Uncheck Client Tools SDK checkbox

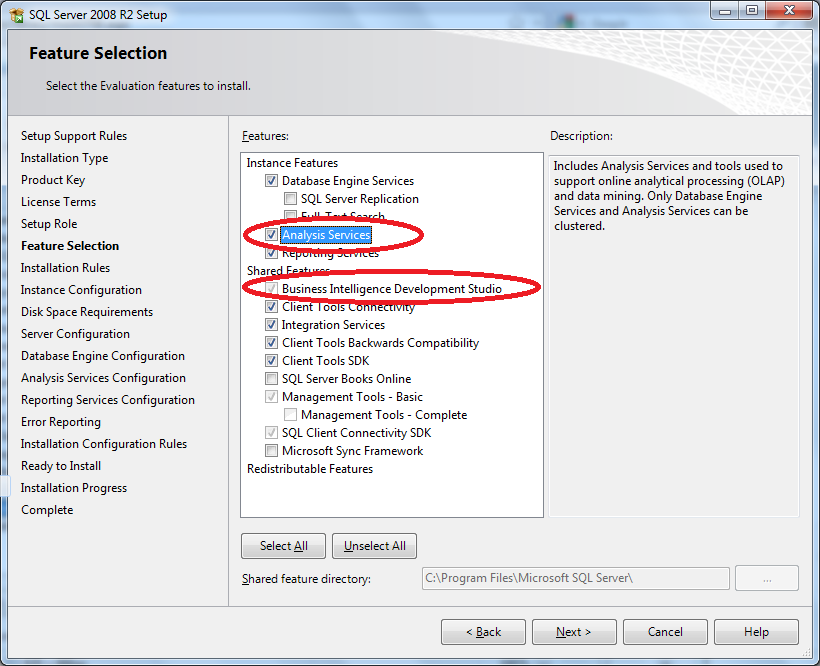click(x=271, y=361)
